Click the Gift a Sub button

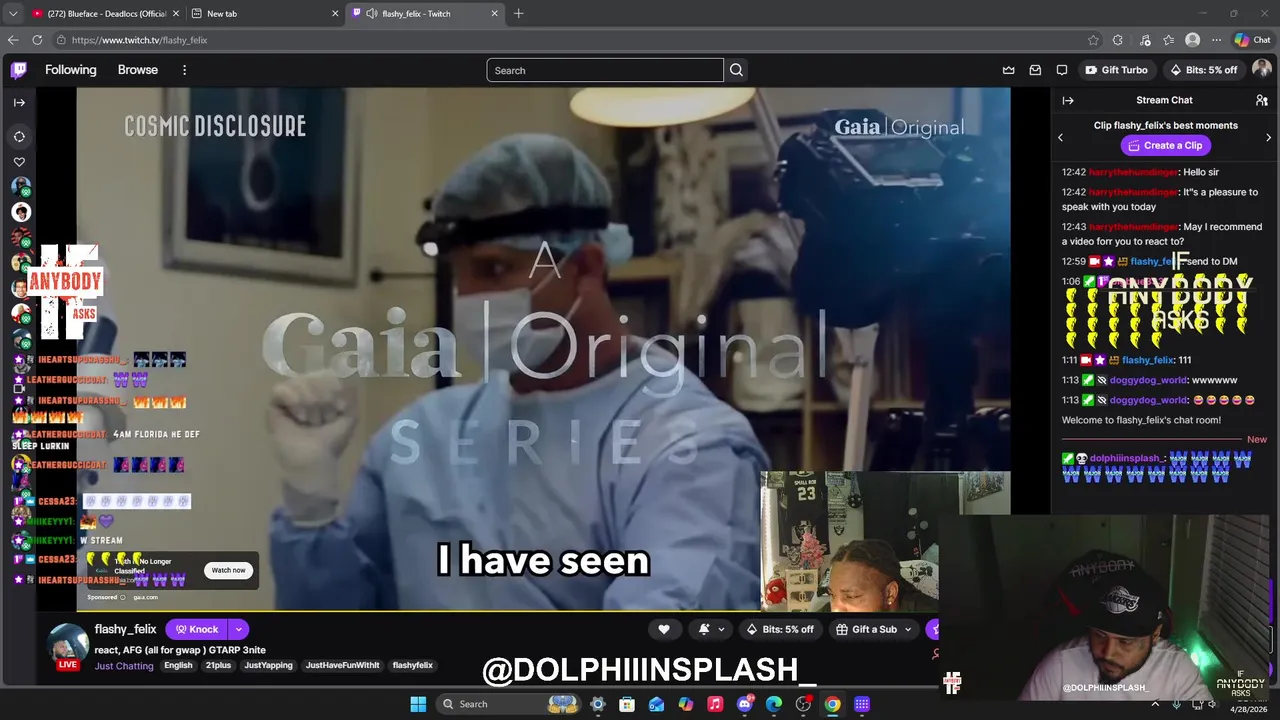click(867, 629)
